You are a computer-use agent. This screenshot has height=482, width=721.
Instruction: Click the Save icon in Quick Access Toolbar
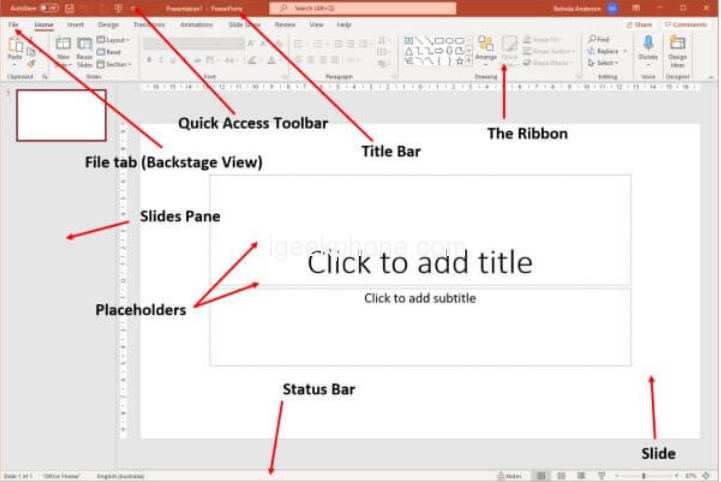point(70,8)
